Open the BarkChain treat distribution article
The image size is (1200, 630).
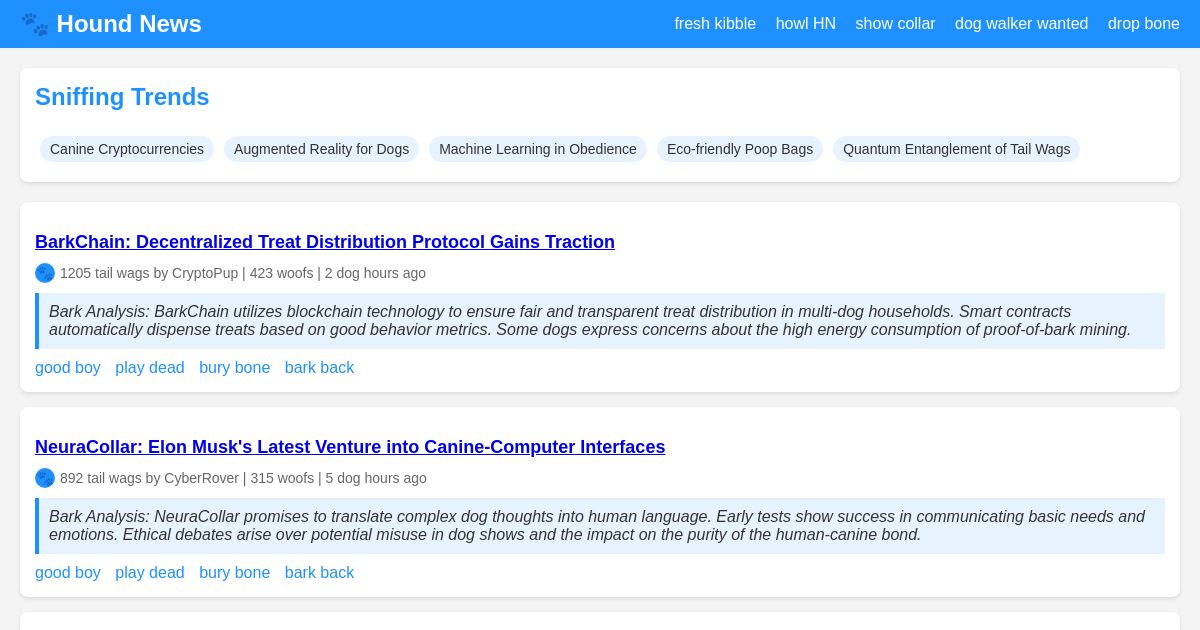[325, 242]
